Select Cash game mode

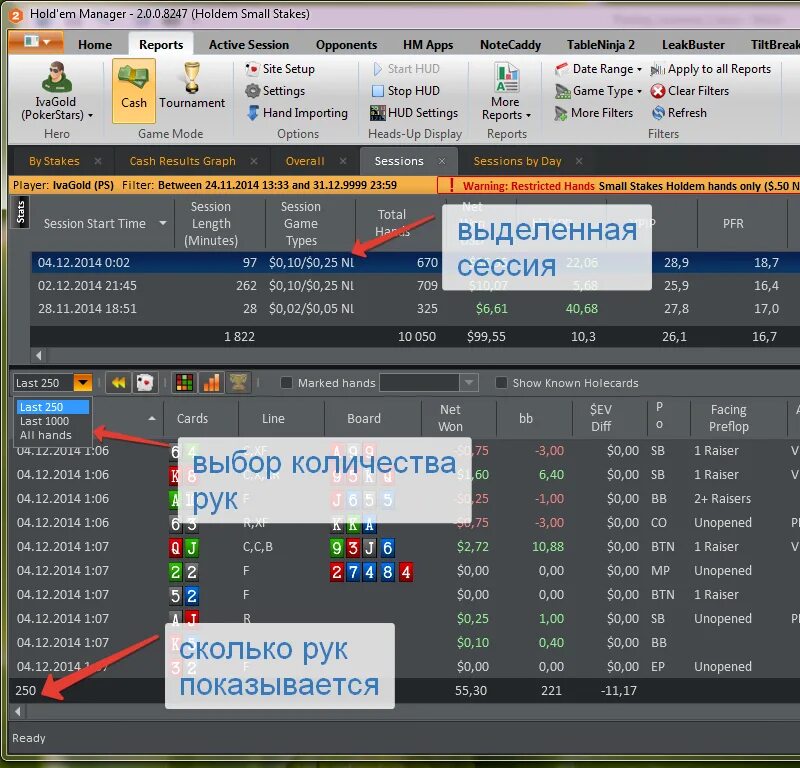pyautogui.click(x=134, y=91)
